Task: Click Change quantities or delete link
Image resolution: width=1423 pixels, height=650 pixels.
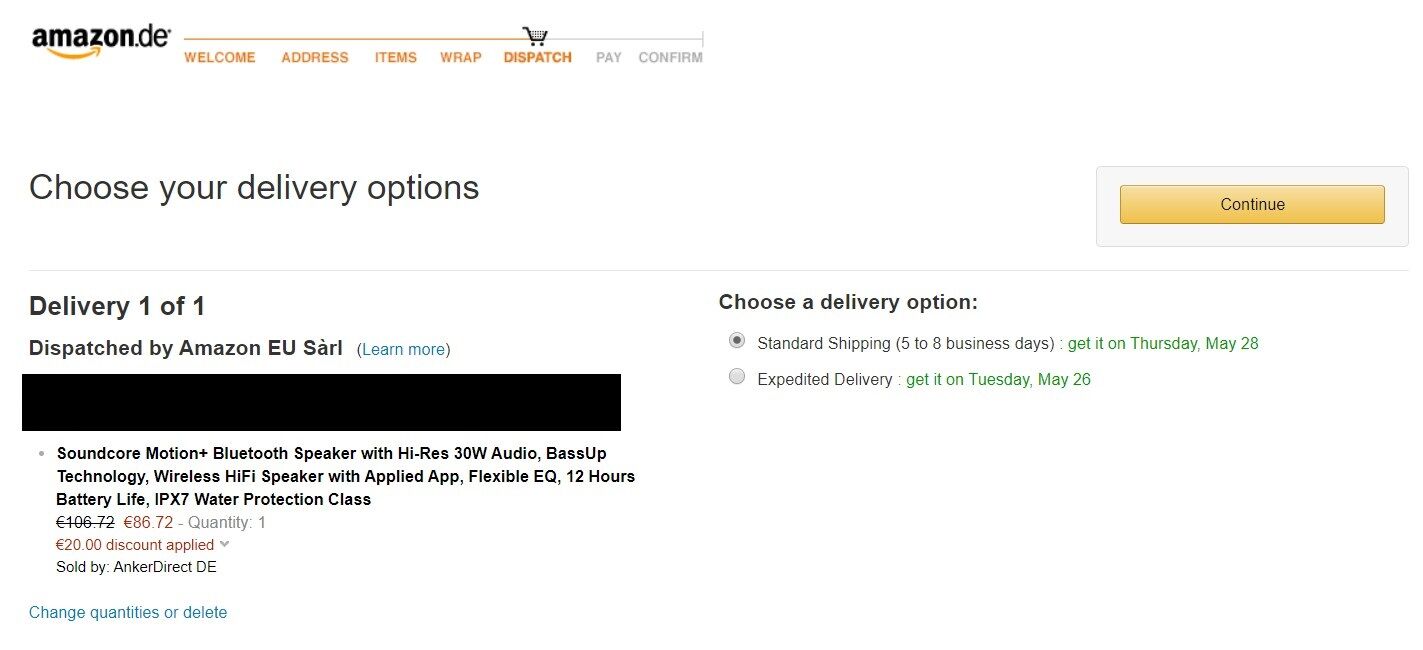Action: coord(128,612)
